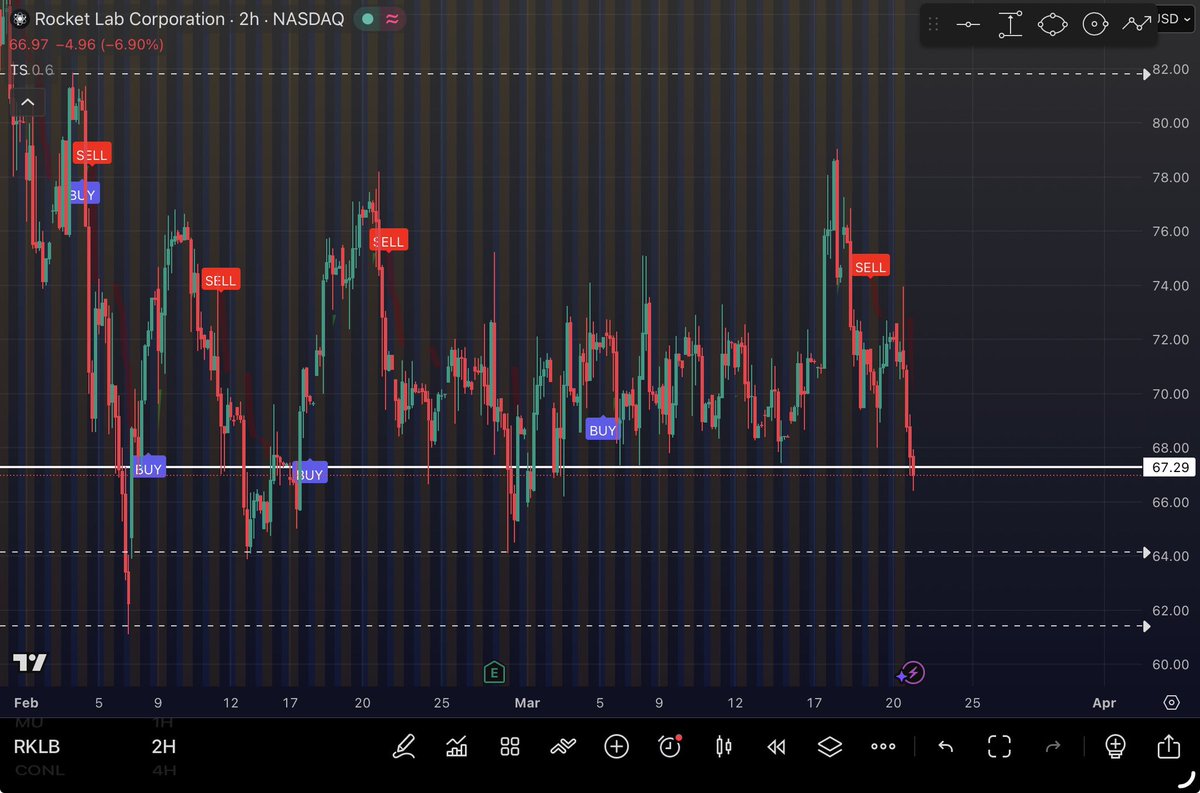Image resolution: width=1200 pixels, height=793 pixels.
Task: Tap the price change text −4.96 (−6.90%)
Action: click(x=110, y=45)
